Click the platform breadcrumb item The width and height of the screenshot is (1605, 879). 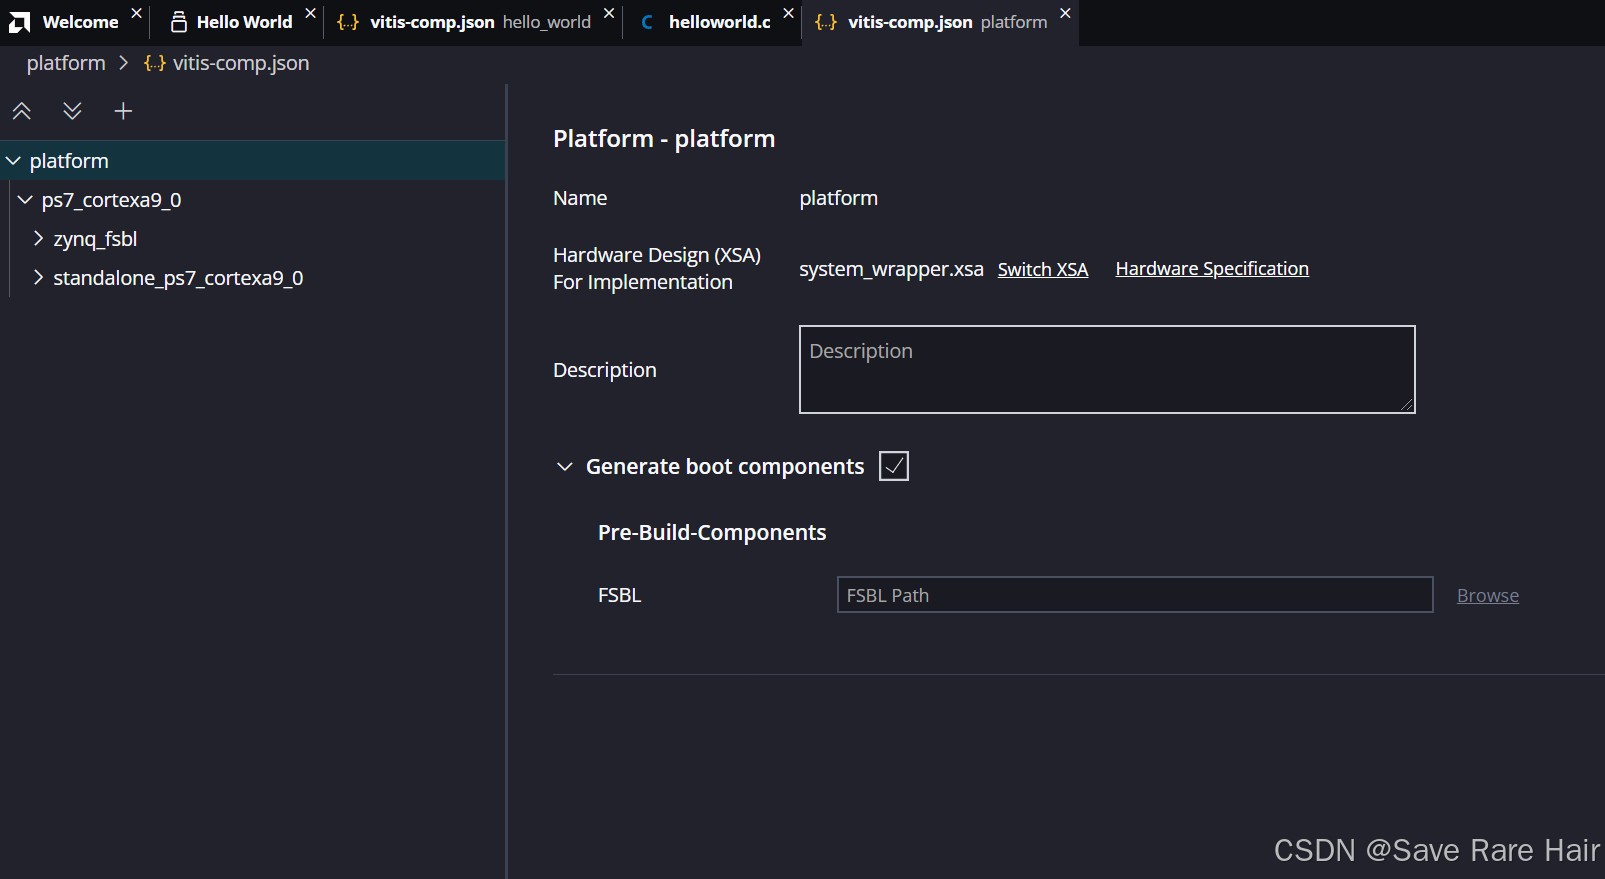pyautogui.click(x=66, y=63)
